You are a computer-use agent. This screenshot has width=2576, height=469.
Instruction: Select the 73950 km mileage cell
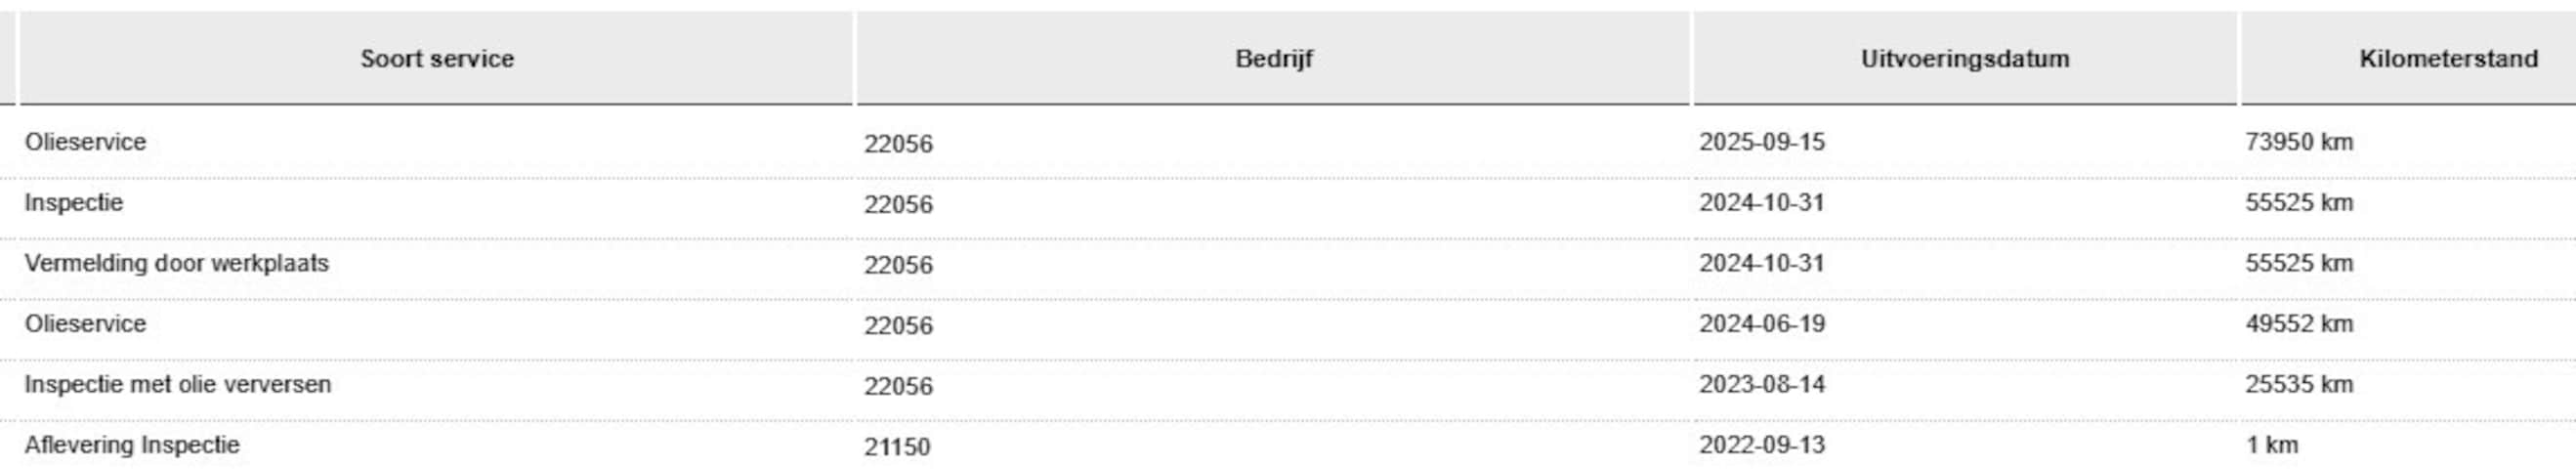[x=2298, y=142]
